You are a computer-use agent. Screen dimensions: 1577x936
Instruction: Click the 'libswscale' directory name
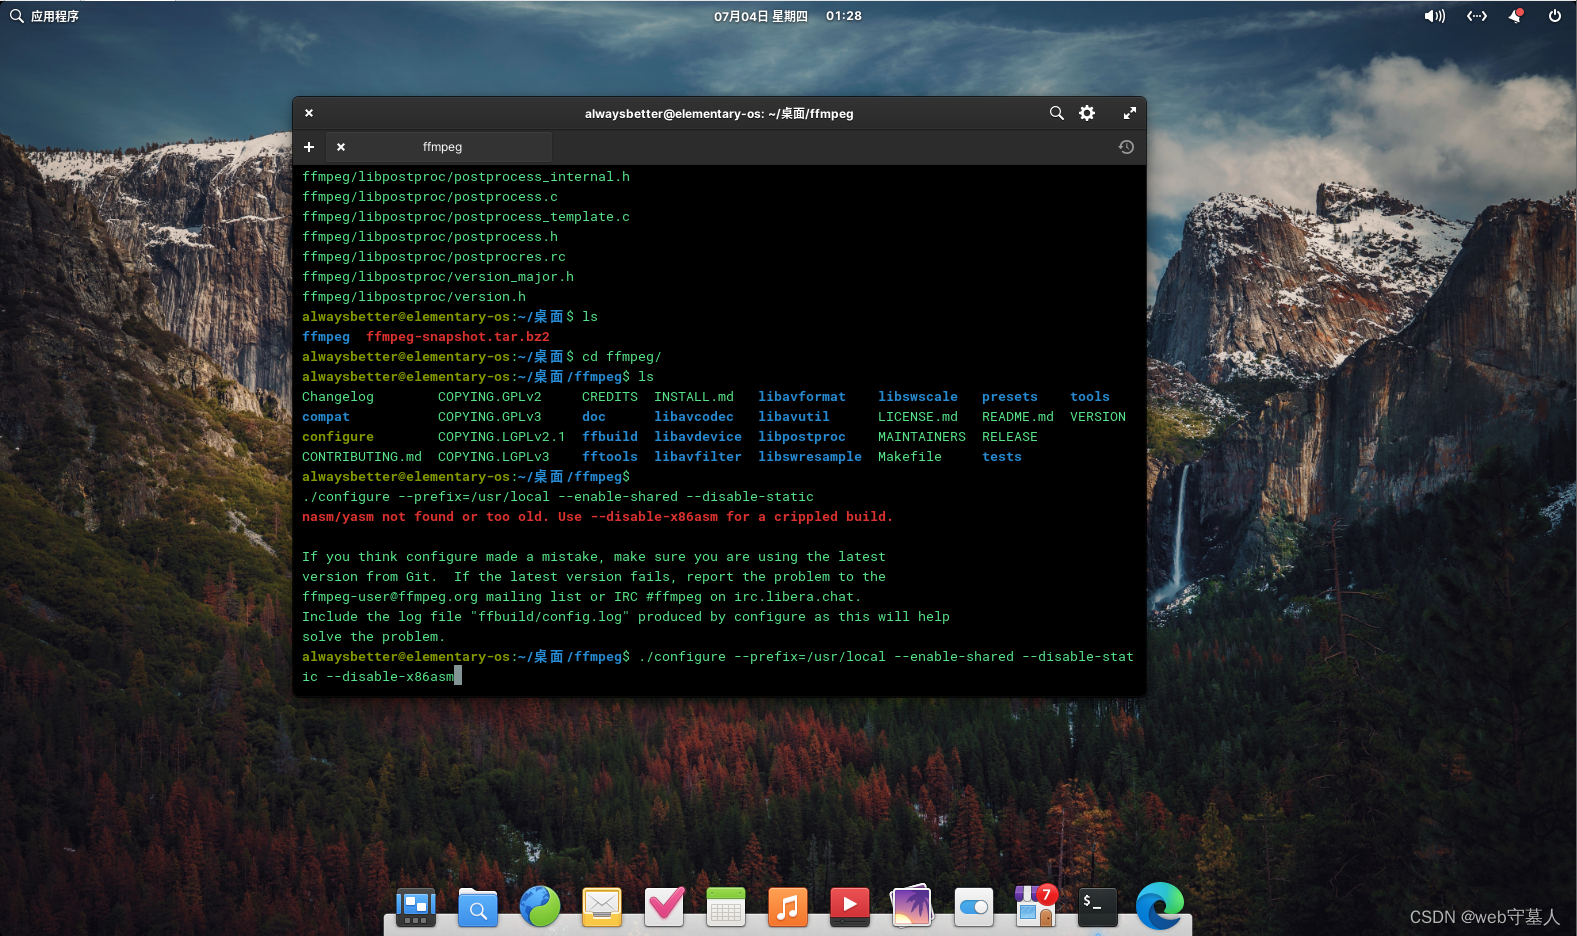click(x=918, y=397)
